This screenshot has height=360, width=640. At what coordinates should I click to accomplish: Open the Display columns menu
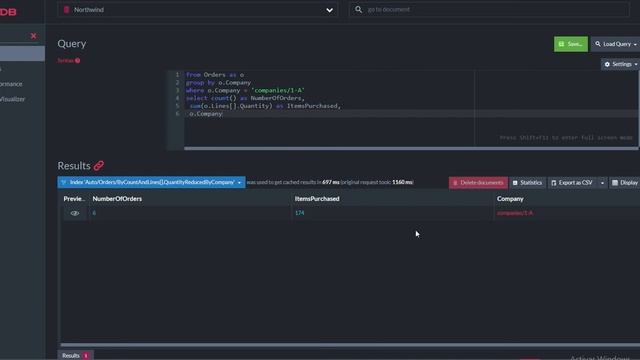[x=625, y=182]
